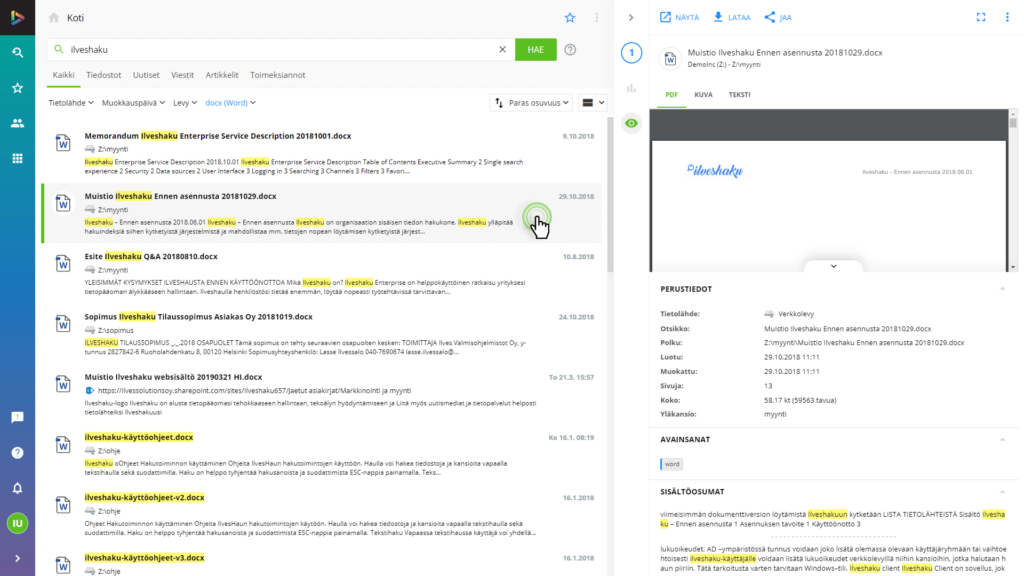Collapse the PERUSTIEDOT section
This screenshot has width=1024, height=576.
[1002, 289]
